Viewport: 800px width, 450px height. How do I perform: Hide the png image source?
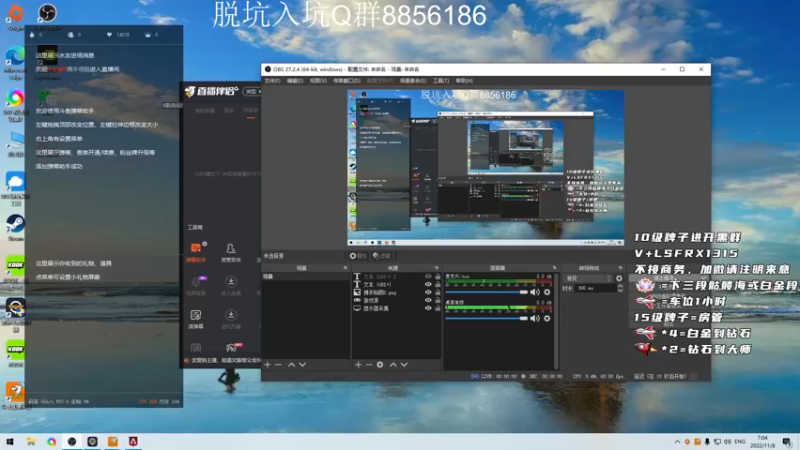(428, 292)
